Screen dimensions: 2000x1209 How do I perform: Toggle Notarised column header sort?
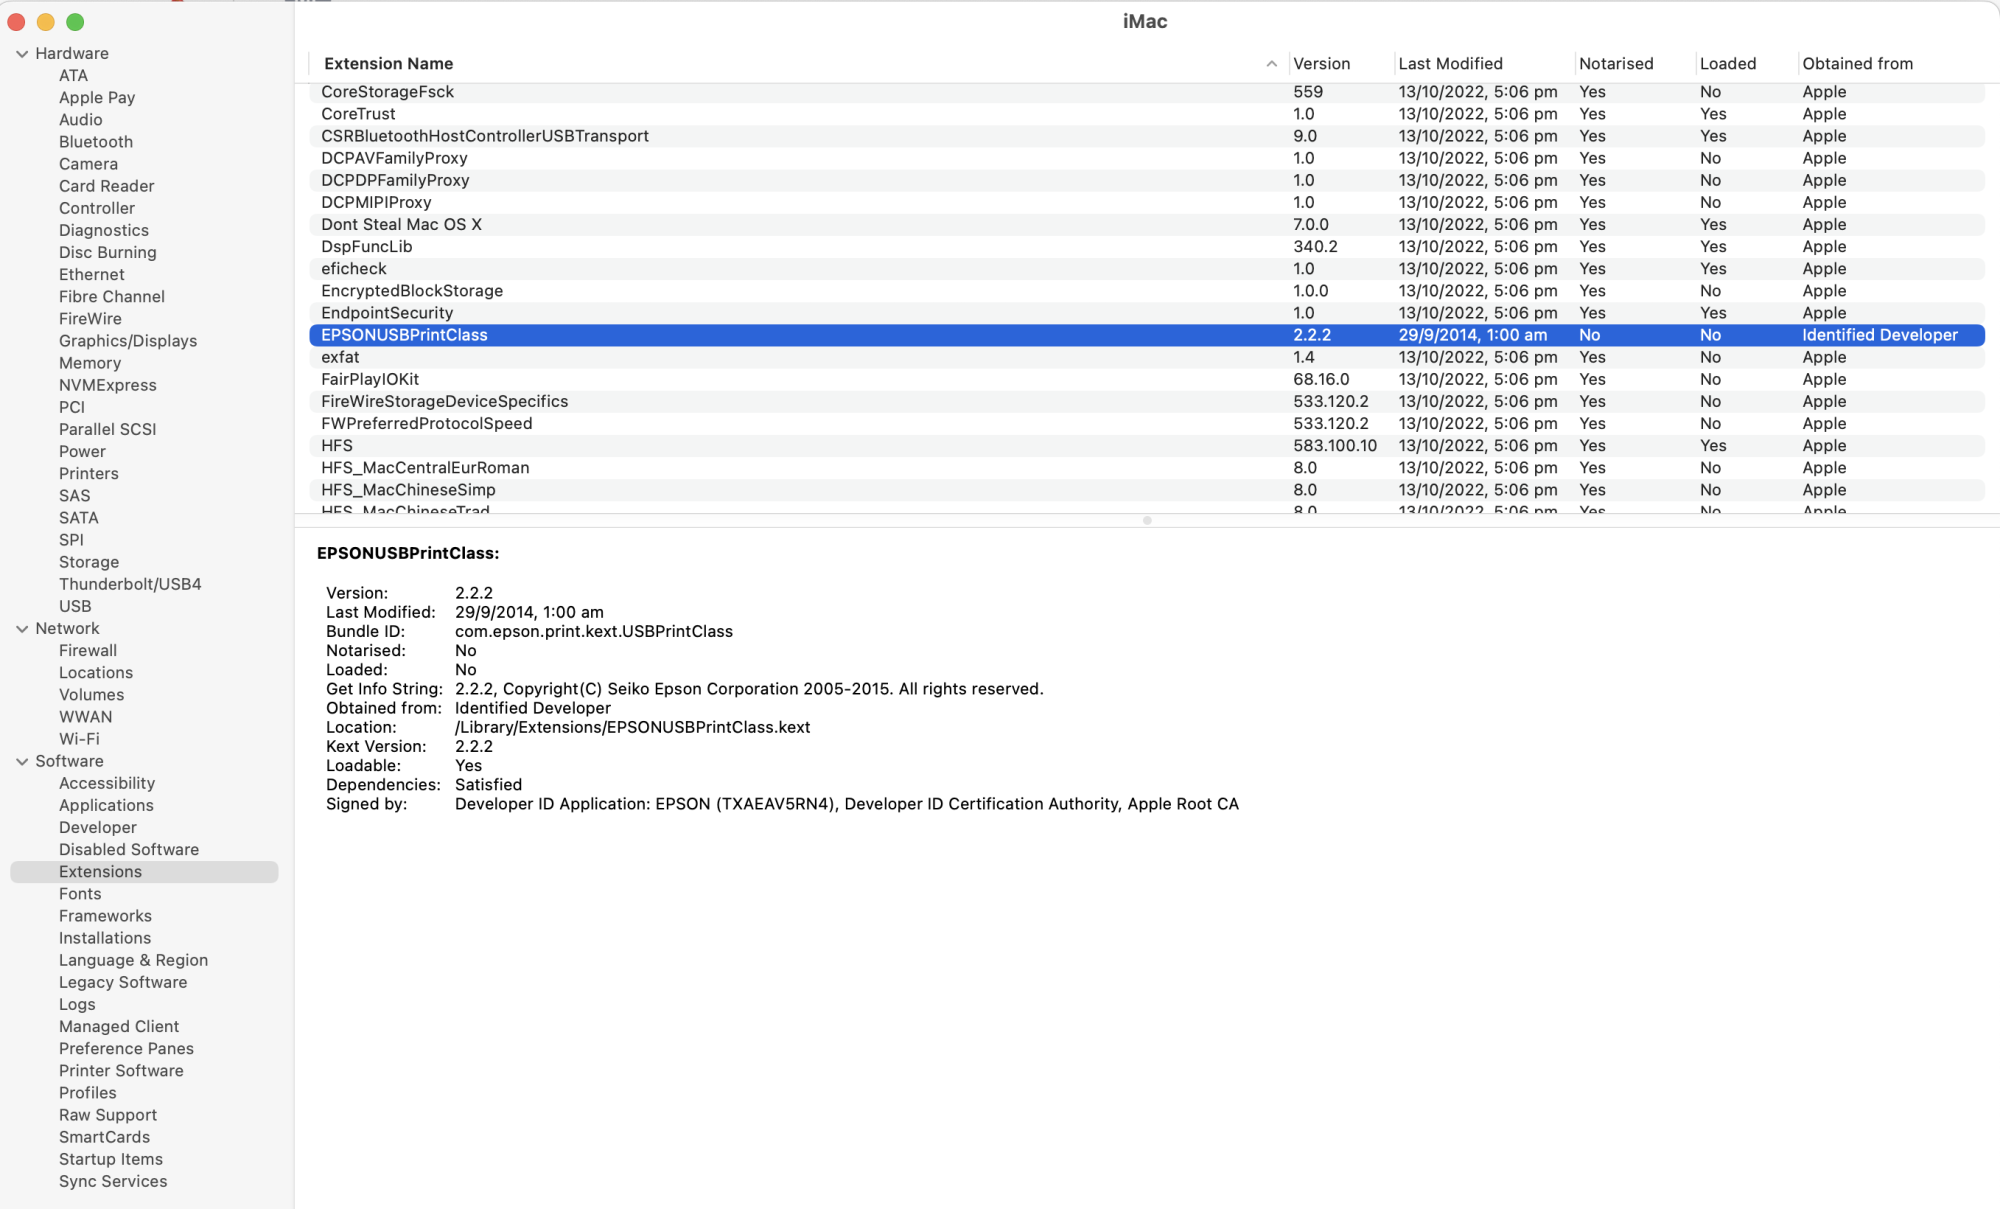point(1614,63)
